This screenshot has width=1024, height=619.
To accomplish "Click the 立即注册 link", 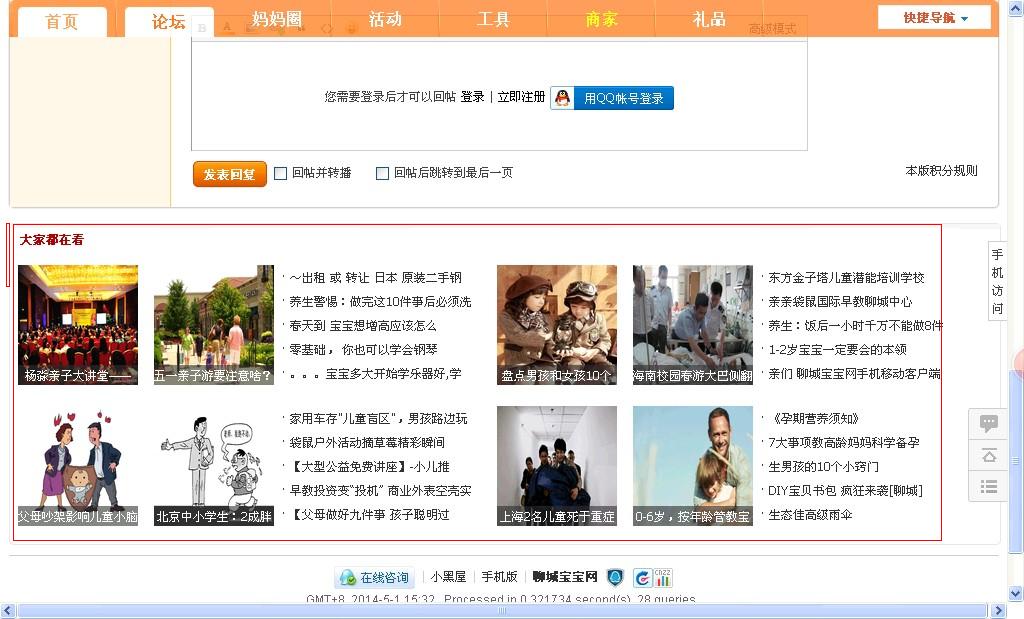I will pos(521,97).
